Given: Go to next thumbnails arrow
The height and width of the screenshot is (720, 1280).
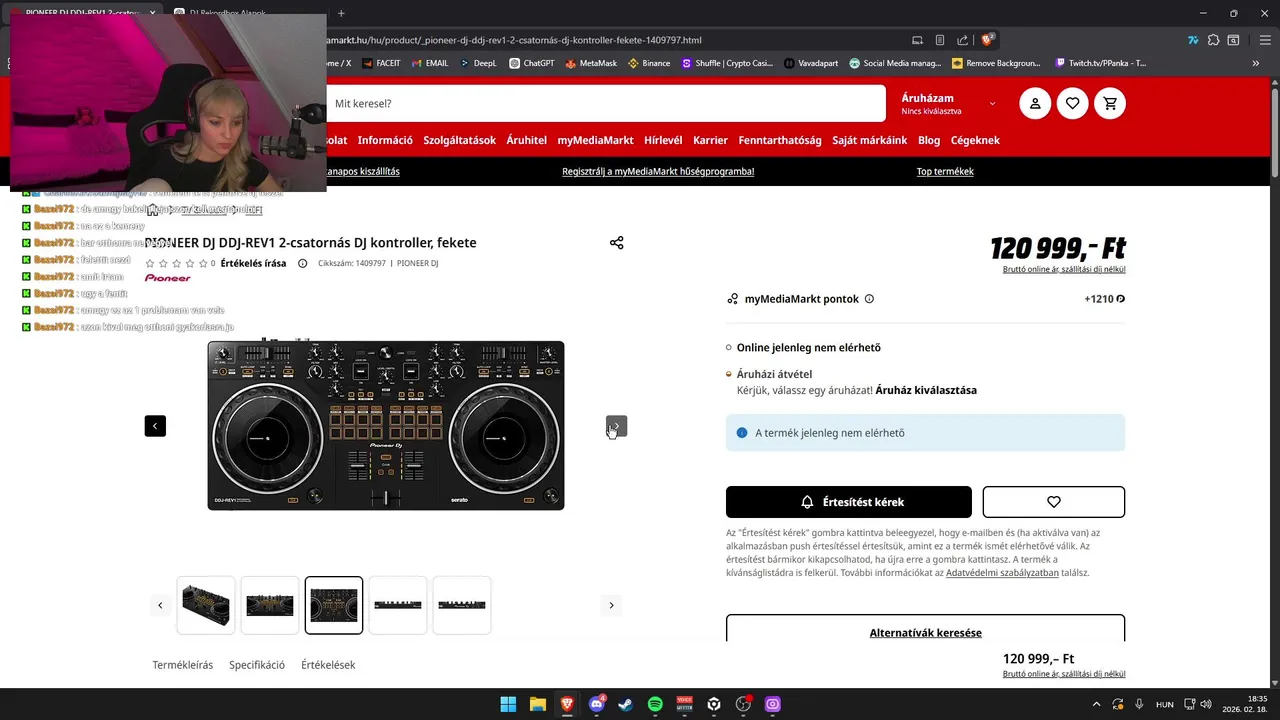Looking at the screenshot, I should [611, 605].
